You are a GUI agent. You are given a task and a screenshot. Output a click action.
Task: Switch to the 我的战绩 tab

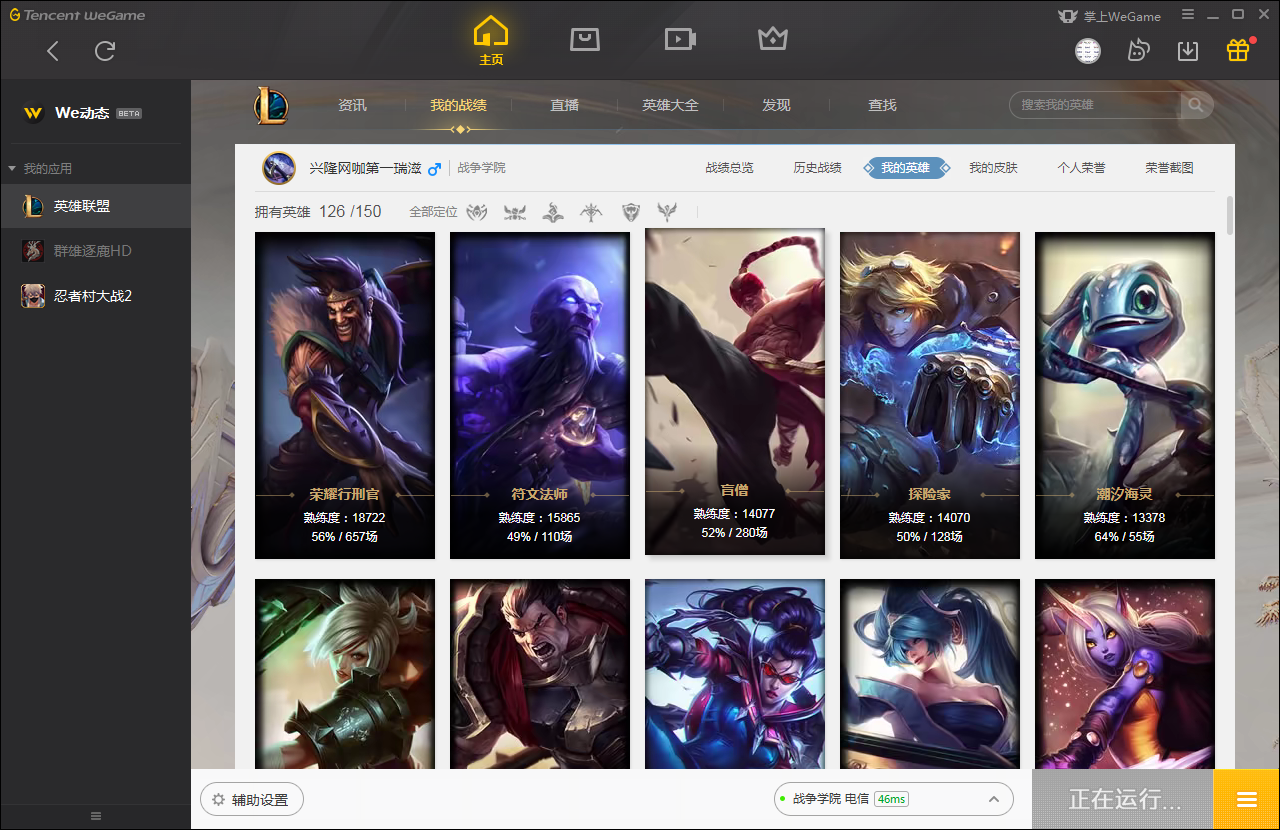(459, 105)
